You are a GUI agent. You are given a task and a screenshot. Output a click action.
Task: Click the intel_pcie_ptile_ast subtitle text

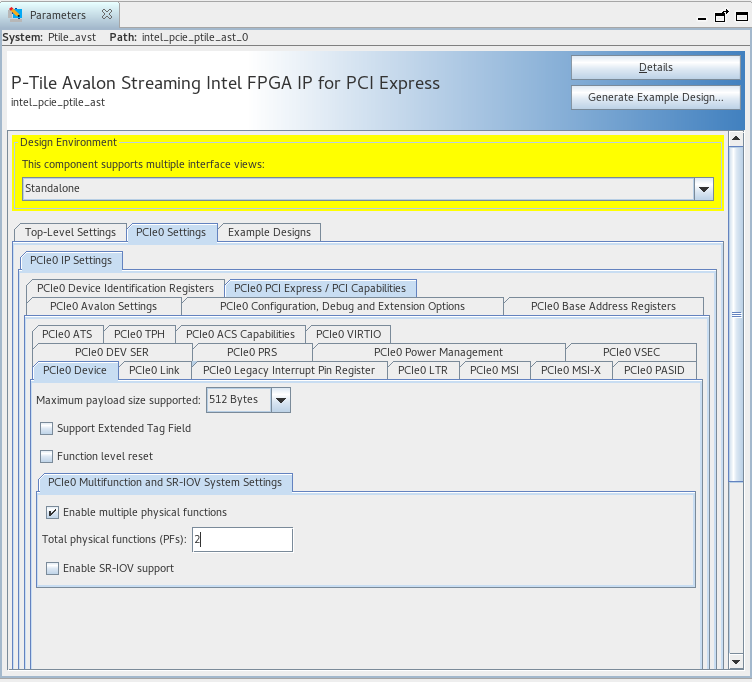click(x=58, y=103)
